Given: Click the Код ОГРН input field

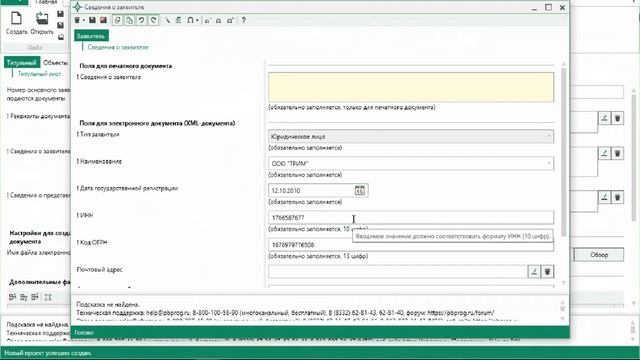Looking at the screenshot, I should click(x=411, y=245).
